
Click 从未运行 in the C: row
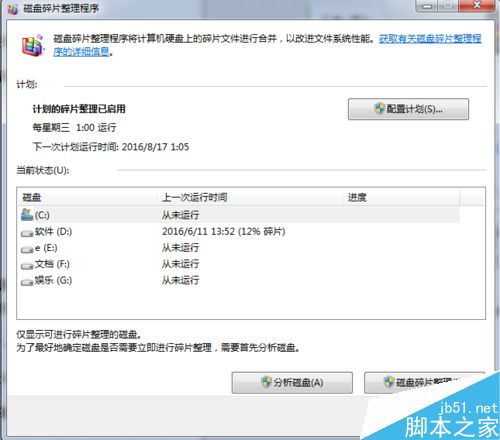(180, 215)
